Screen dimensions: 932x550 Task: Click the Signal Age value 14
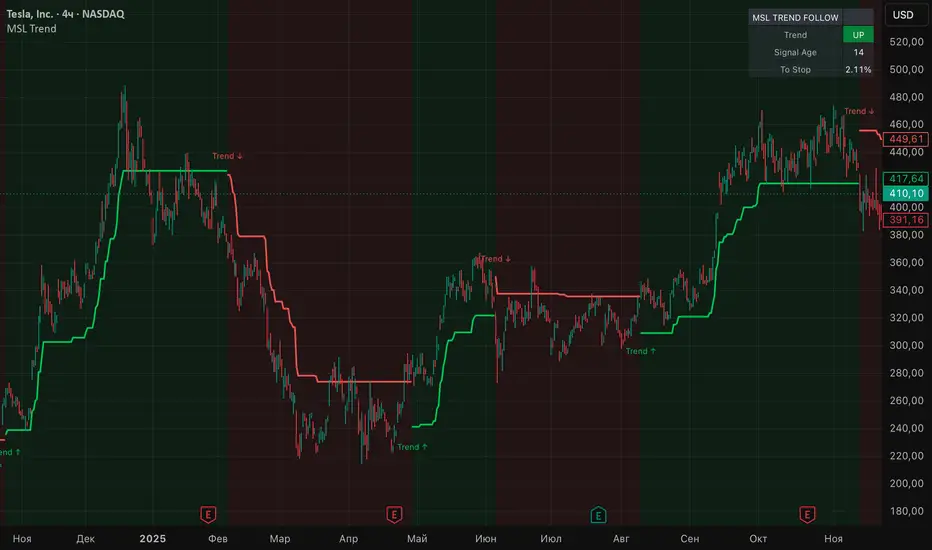(858, 52)
